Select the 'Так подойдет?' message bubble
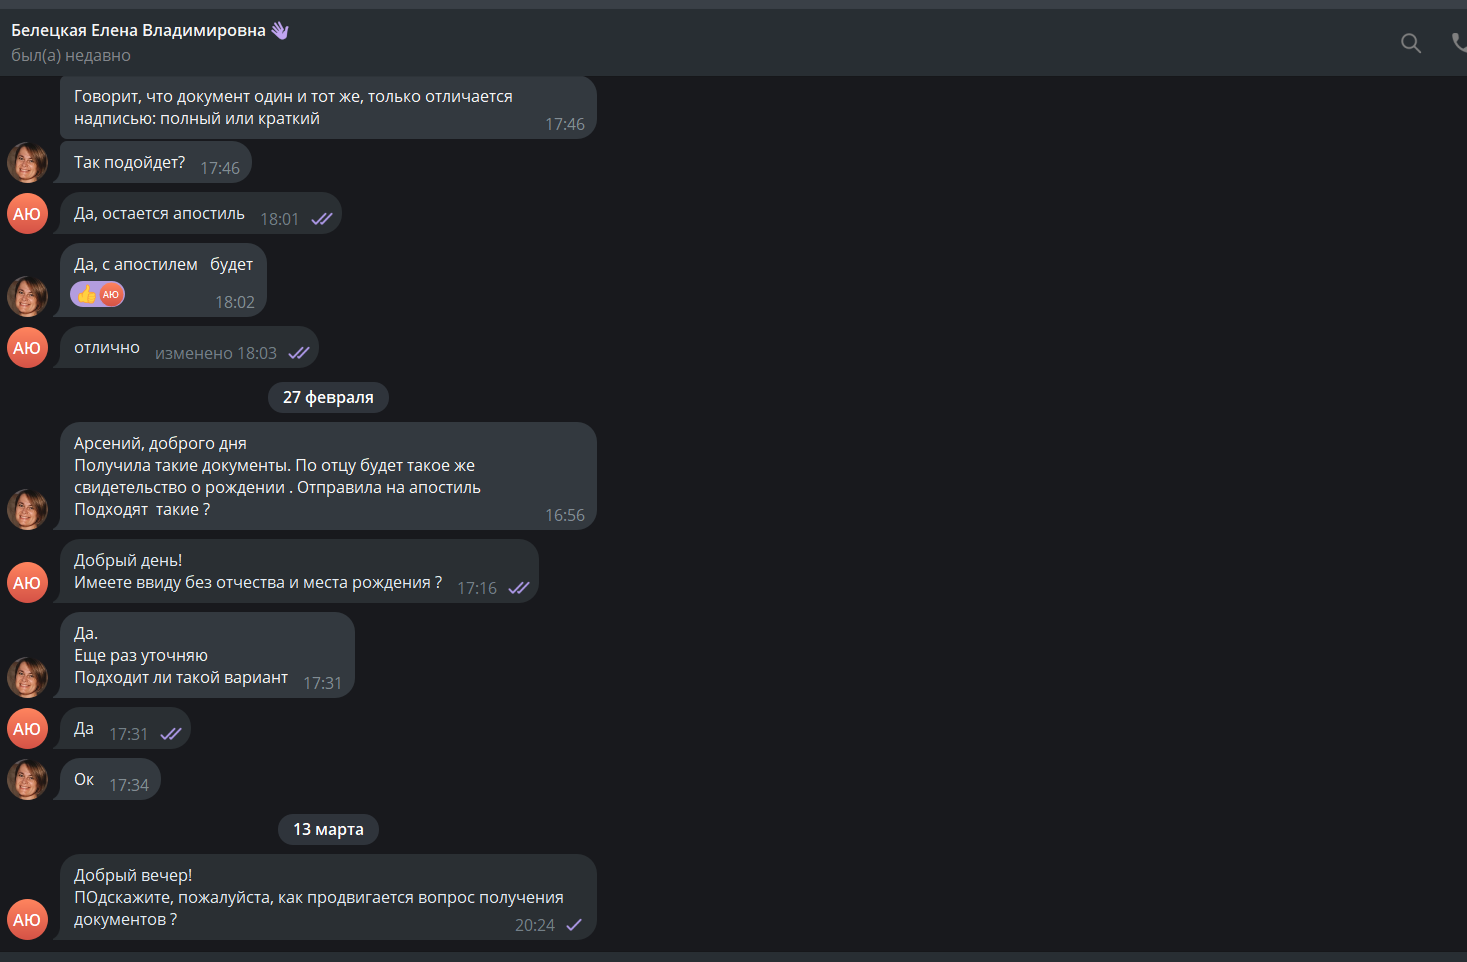The width and height of the screenshot is (1467, 962). click(x=156, y=163)
